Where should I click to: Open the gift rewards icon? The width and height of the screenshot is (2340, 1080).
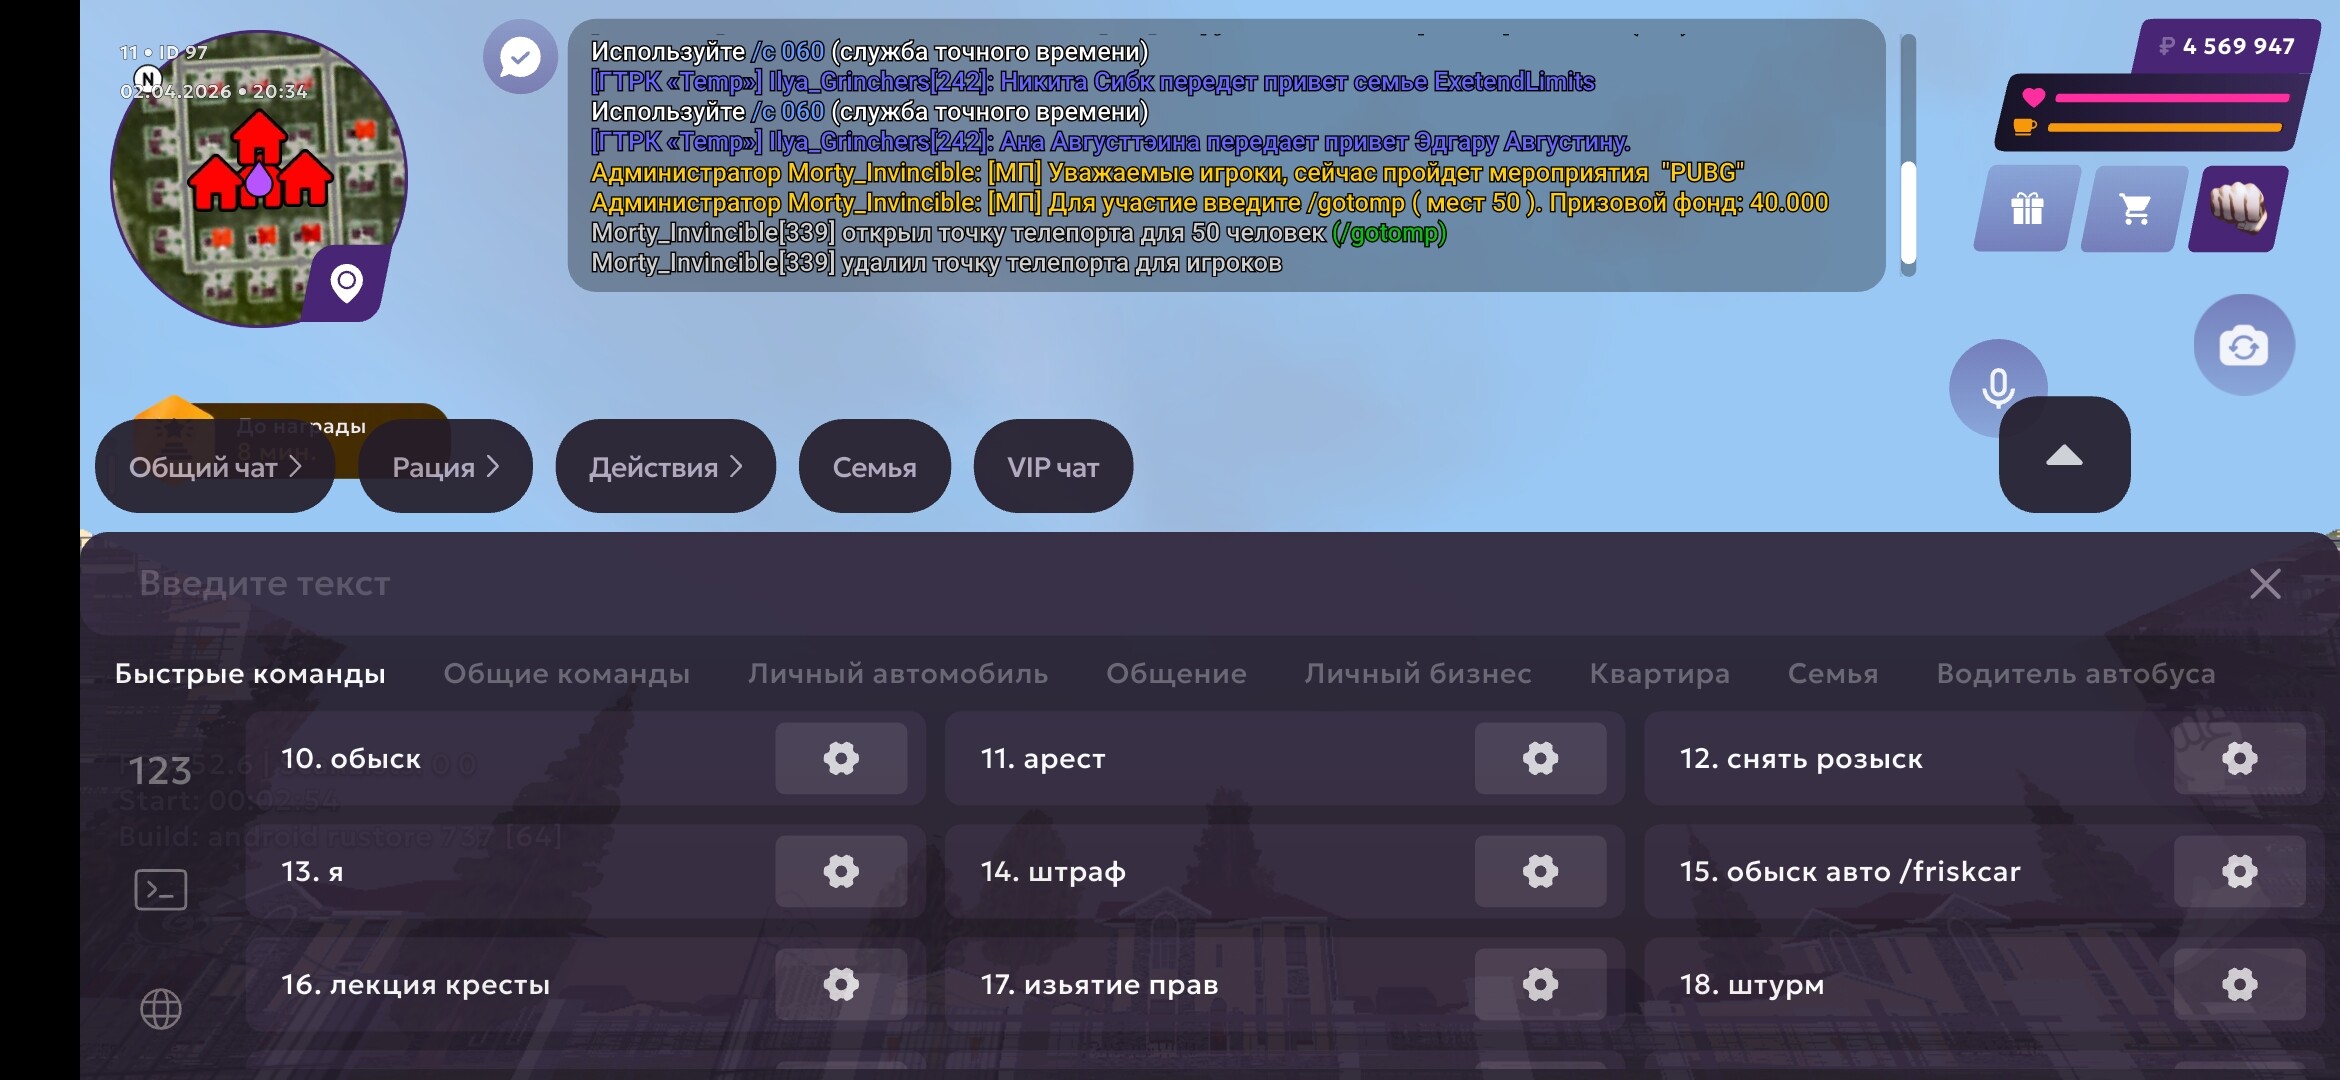pos(2027,209)
